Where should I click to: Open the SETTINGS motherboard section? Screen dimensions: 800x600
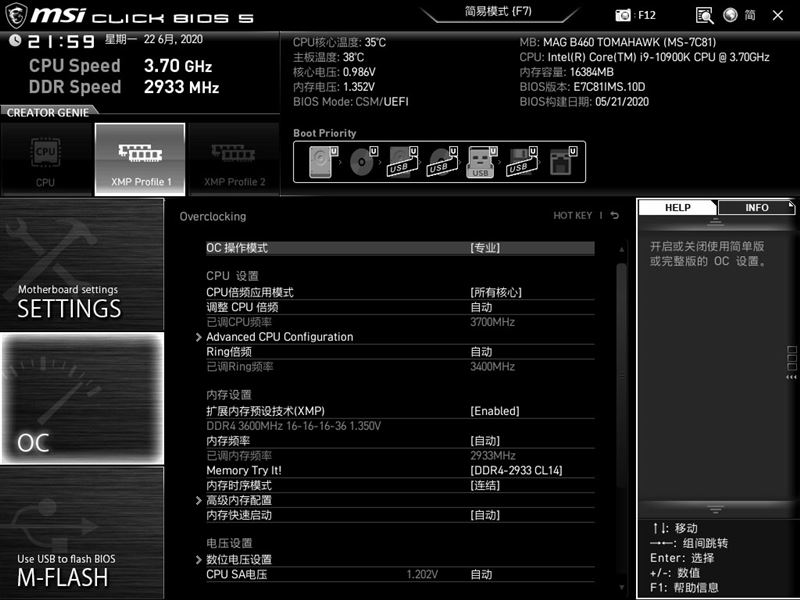(x=82, y=264)
